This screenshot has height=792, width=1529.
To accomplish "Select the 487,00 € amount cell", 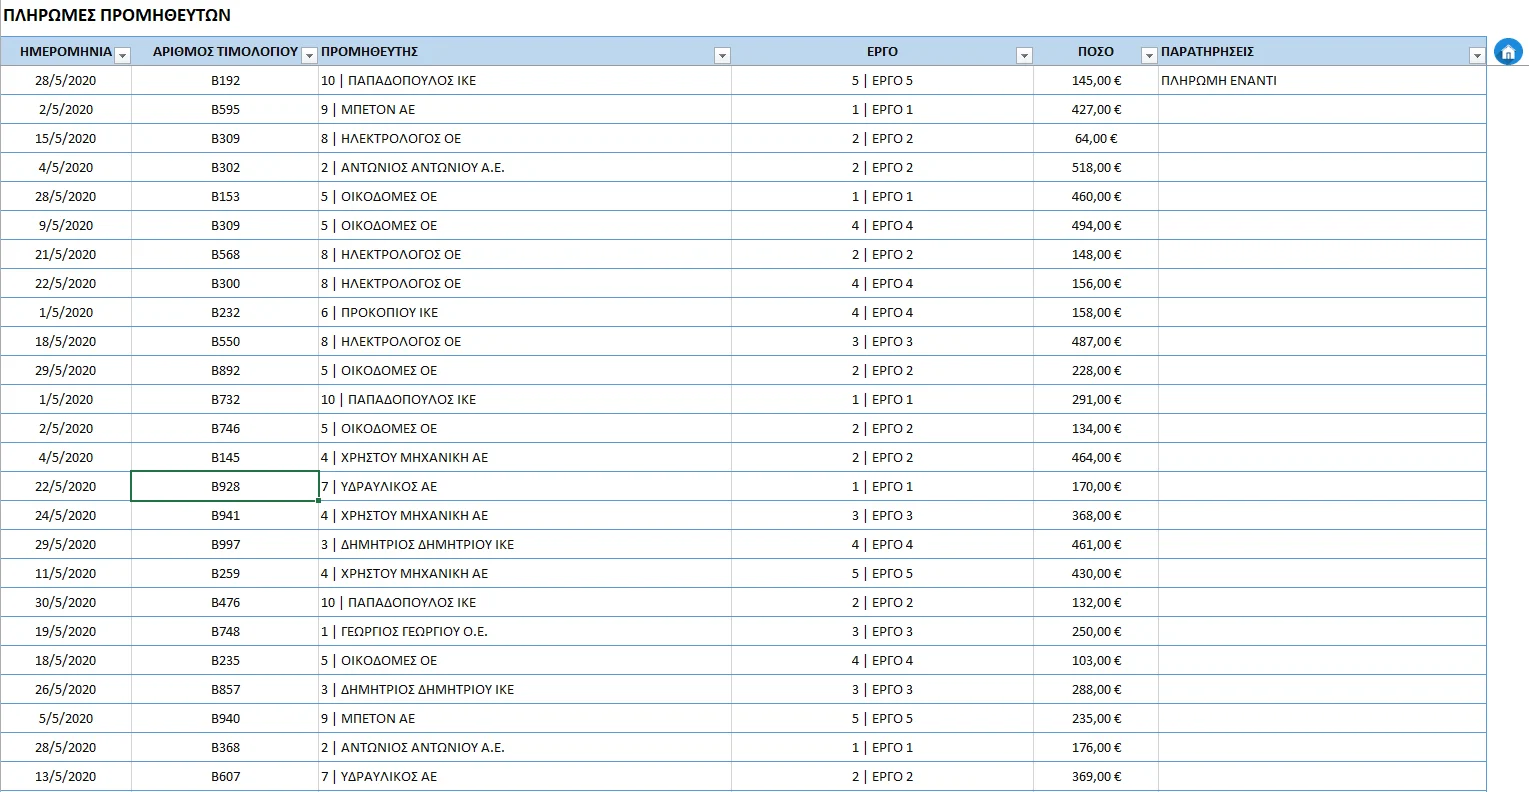I will [x=1096, y=341].
